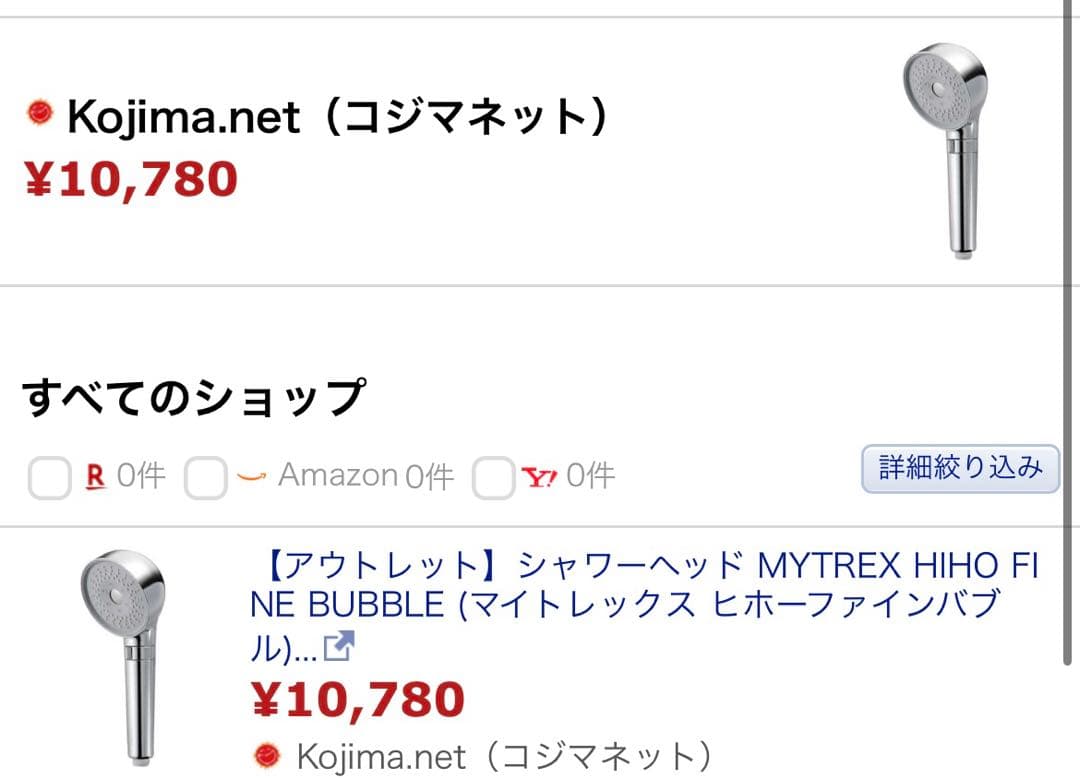Viewport: 1080px width, 780px height.
Task: Enable the Rakuten 0件 checkbox
Action: (50, 475)
